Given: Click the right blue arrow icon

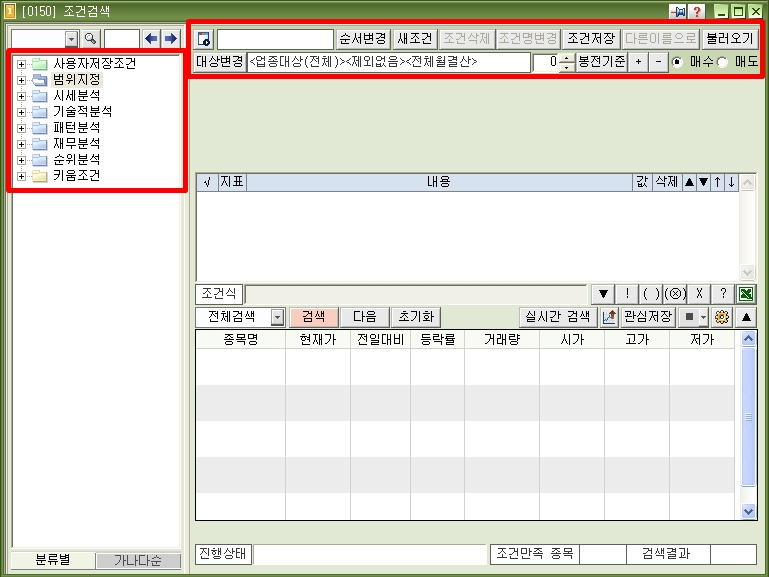Looking at the screenshot, I should click(x=170, y=39).
